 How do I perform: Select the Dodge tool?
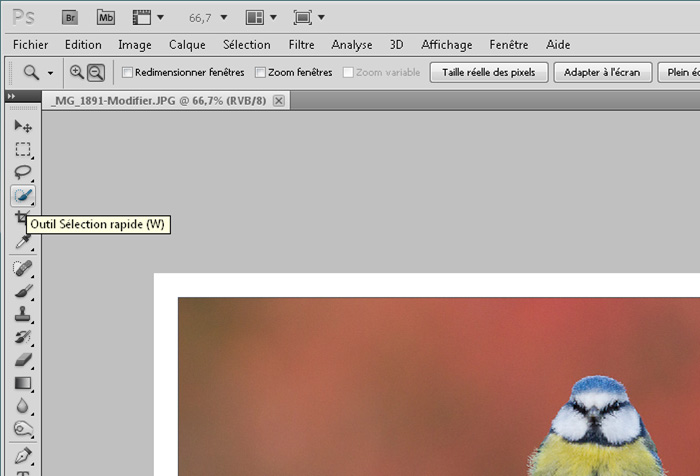click(23, 429)
